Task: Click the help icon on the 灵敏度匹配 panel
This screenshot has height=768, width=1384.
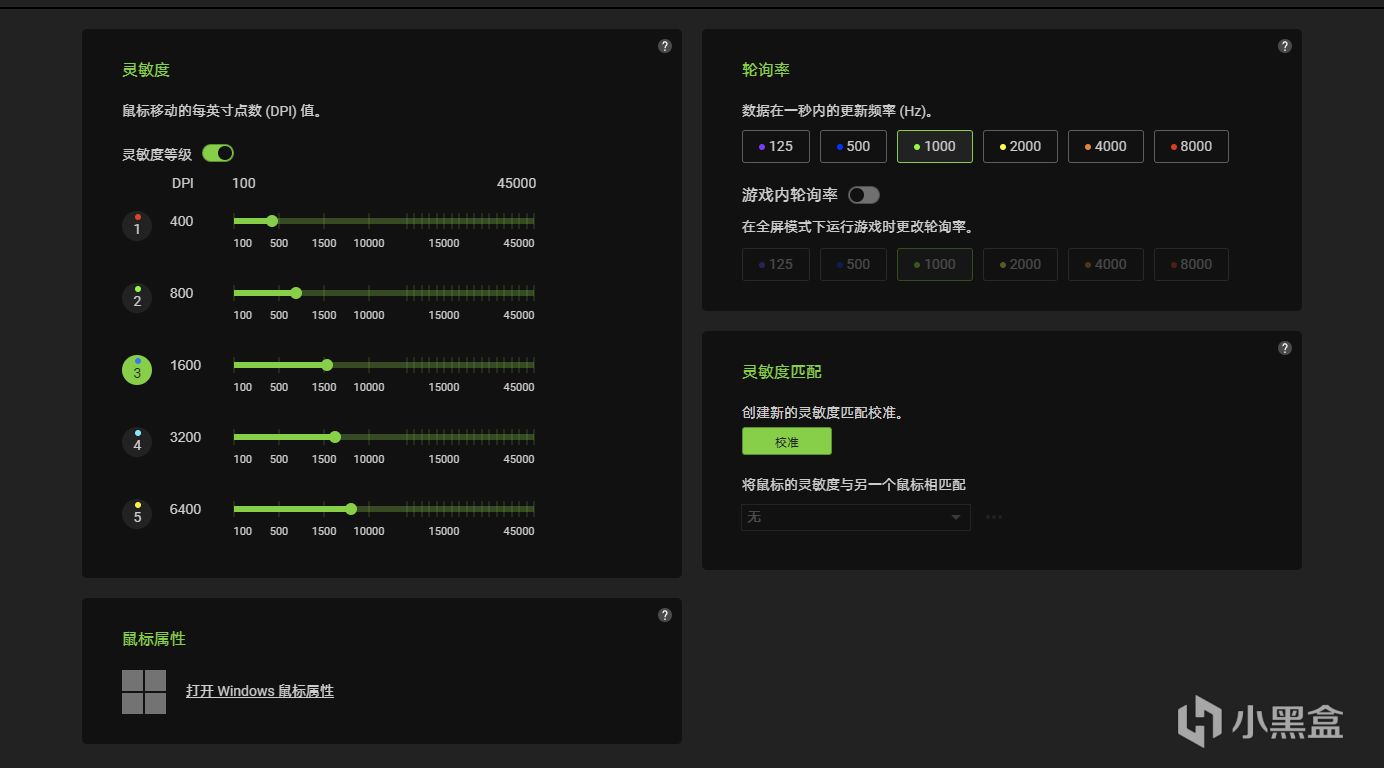Action: coord(1284,347)
